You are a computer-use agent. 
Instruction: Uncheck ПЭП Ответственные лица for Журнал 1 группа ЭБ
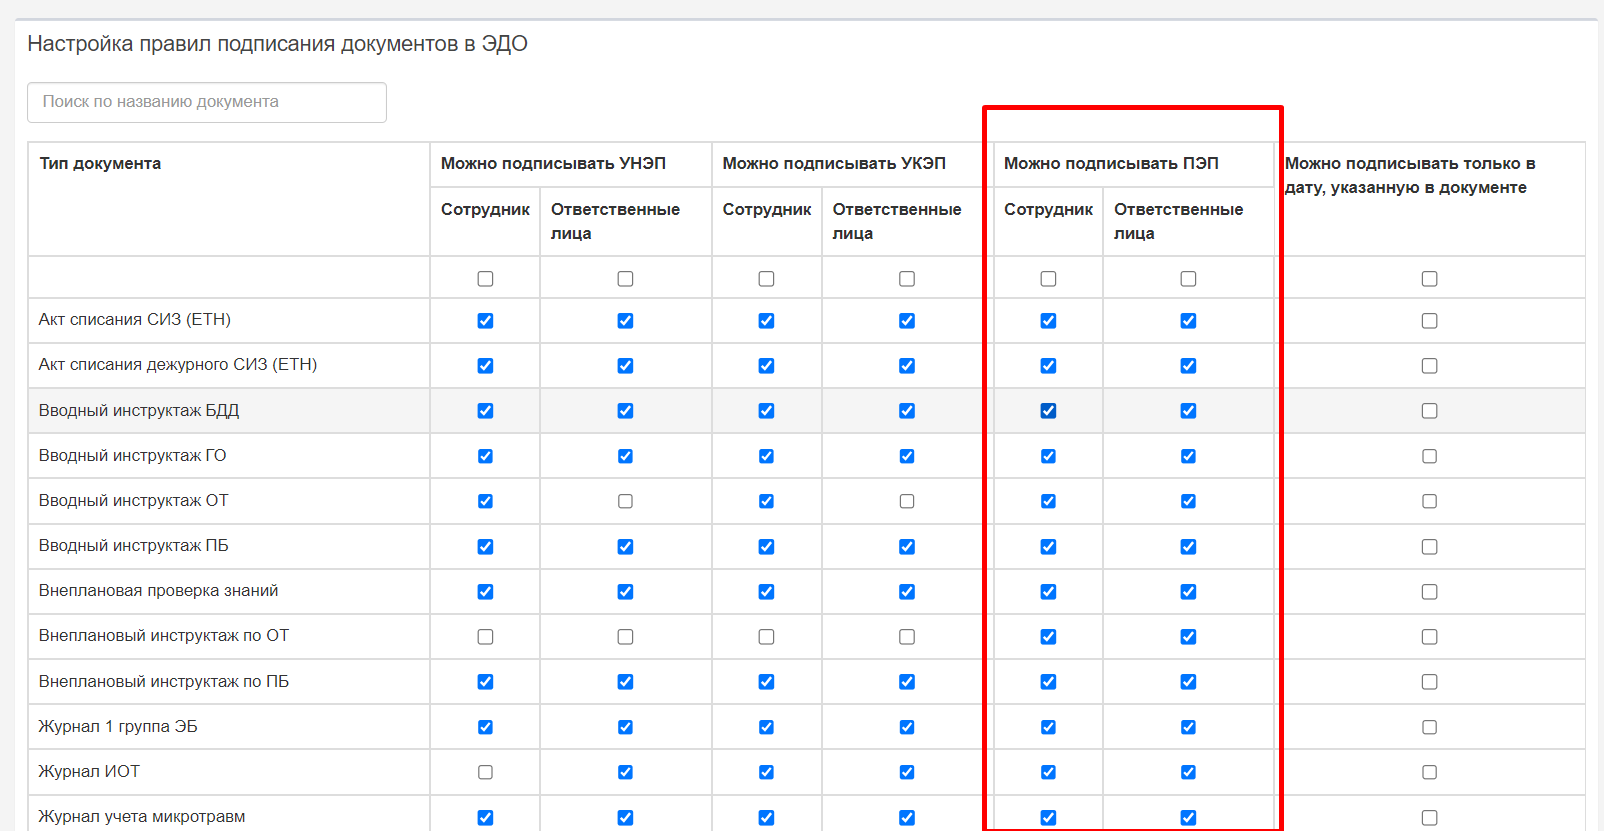1188,727
